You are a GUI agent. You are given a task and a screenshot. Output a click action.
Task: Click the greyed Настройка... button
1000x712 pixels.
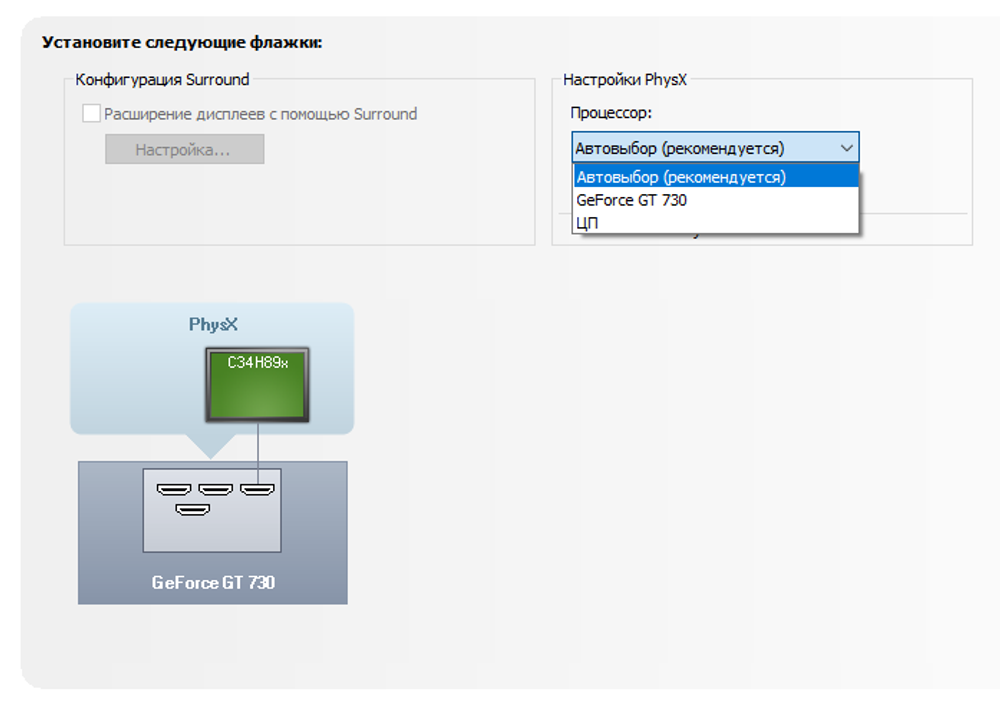[x=184, y=149]
